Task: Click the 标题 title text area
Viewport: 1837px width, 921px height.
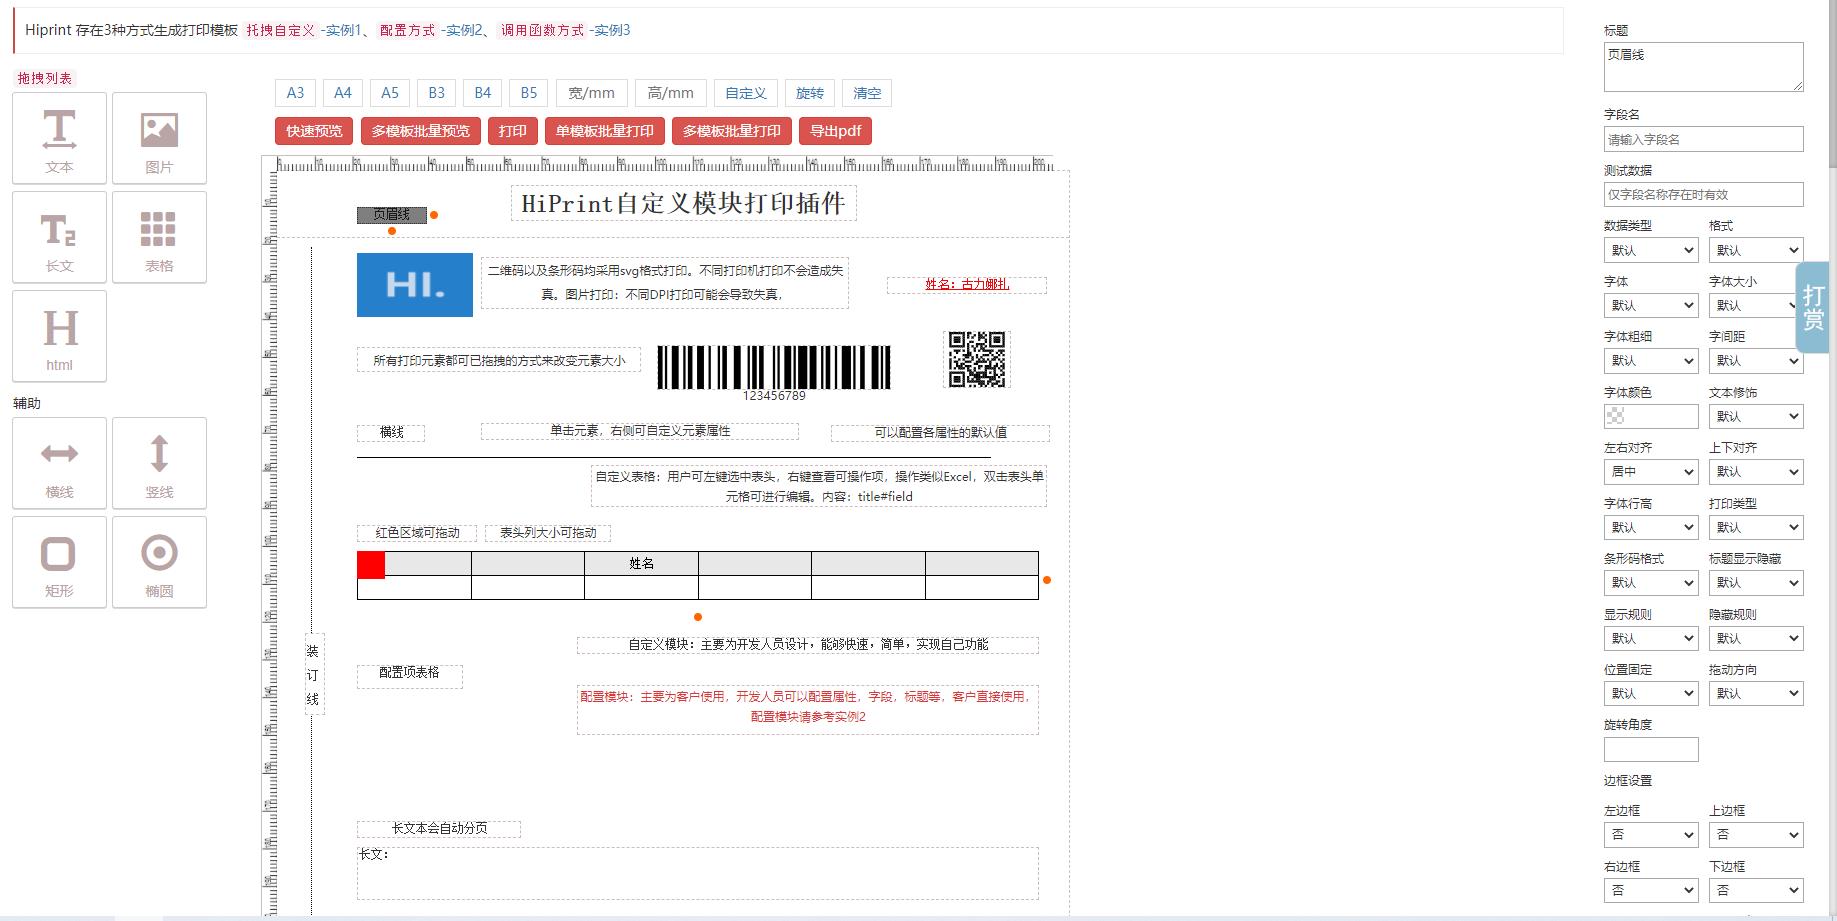Action: click(x=1704, y=67)
